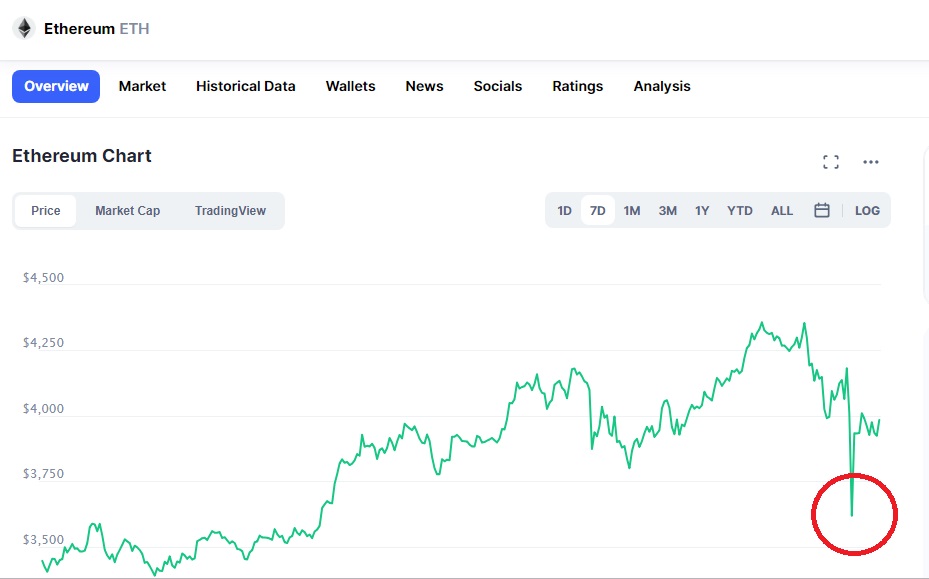Open the News section tab
The image size is (929, 579).
(x=424, y=87)
